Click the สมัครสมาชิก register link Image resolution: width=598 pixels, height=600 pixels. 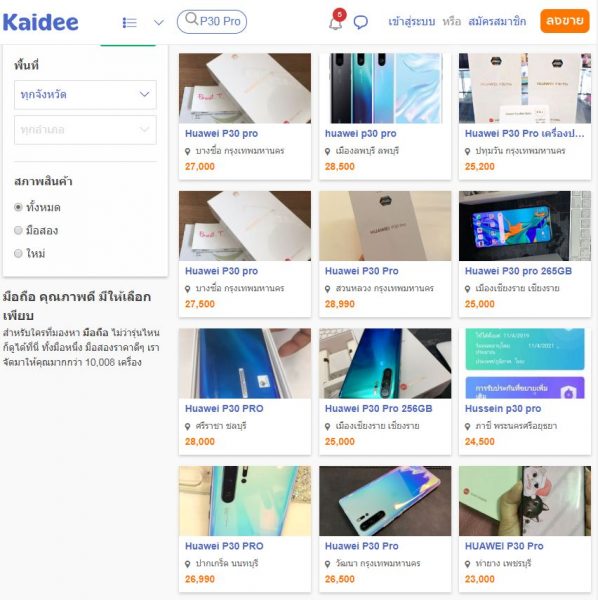(x=497, y=21)
